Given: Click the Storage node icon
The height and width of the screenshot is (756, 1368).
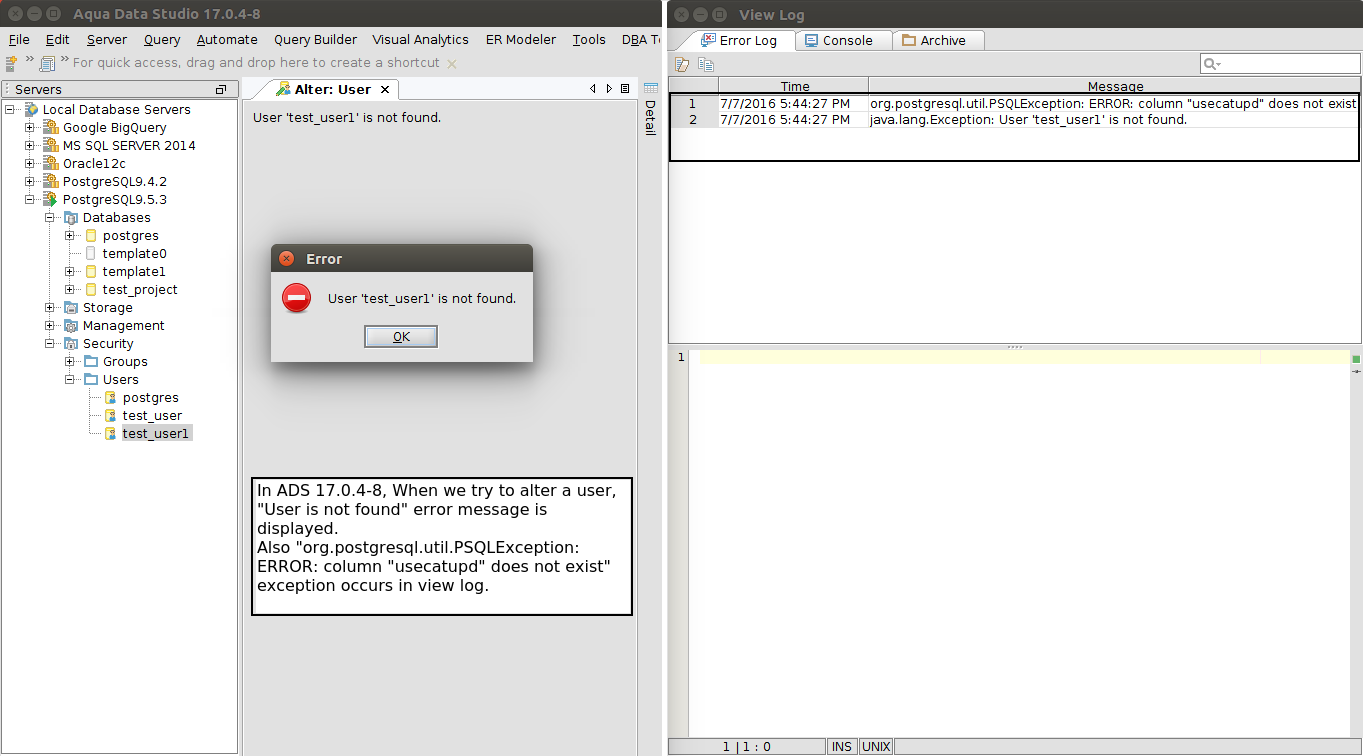Looking at the screenshot, I should pos(70,308).
